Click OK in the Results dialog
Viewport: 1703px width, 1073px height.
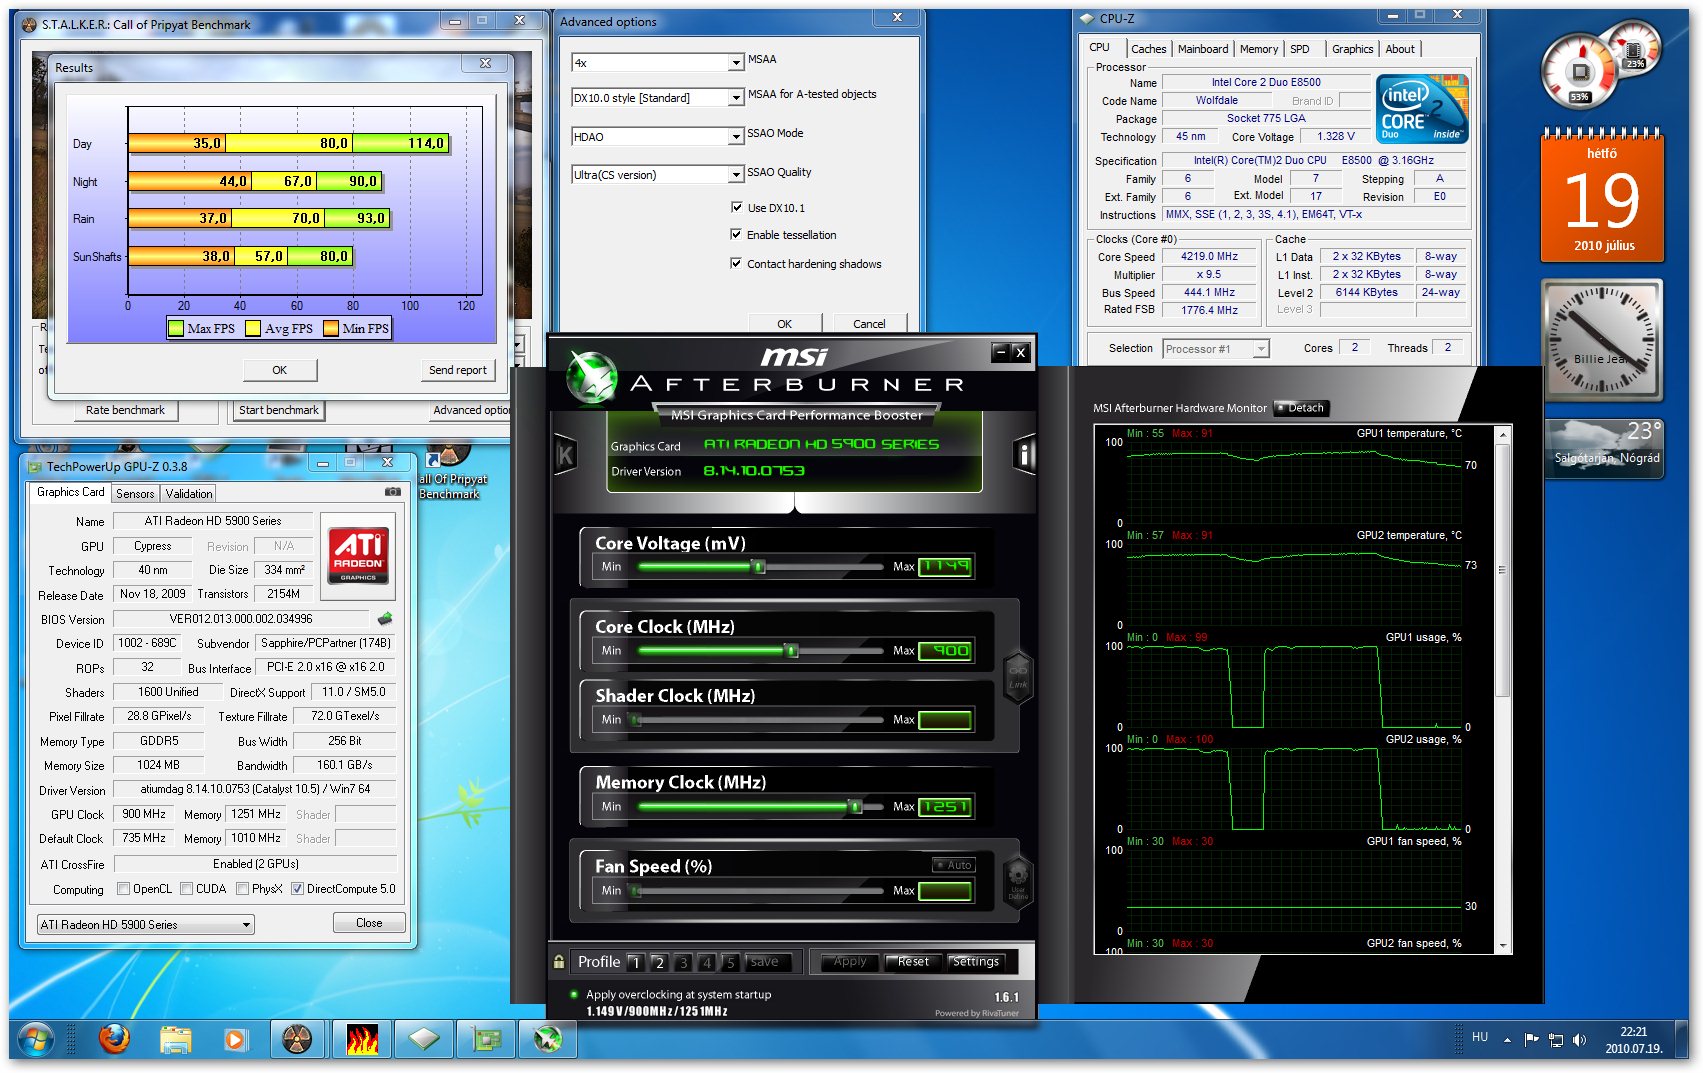280,370
